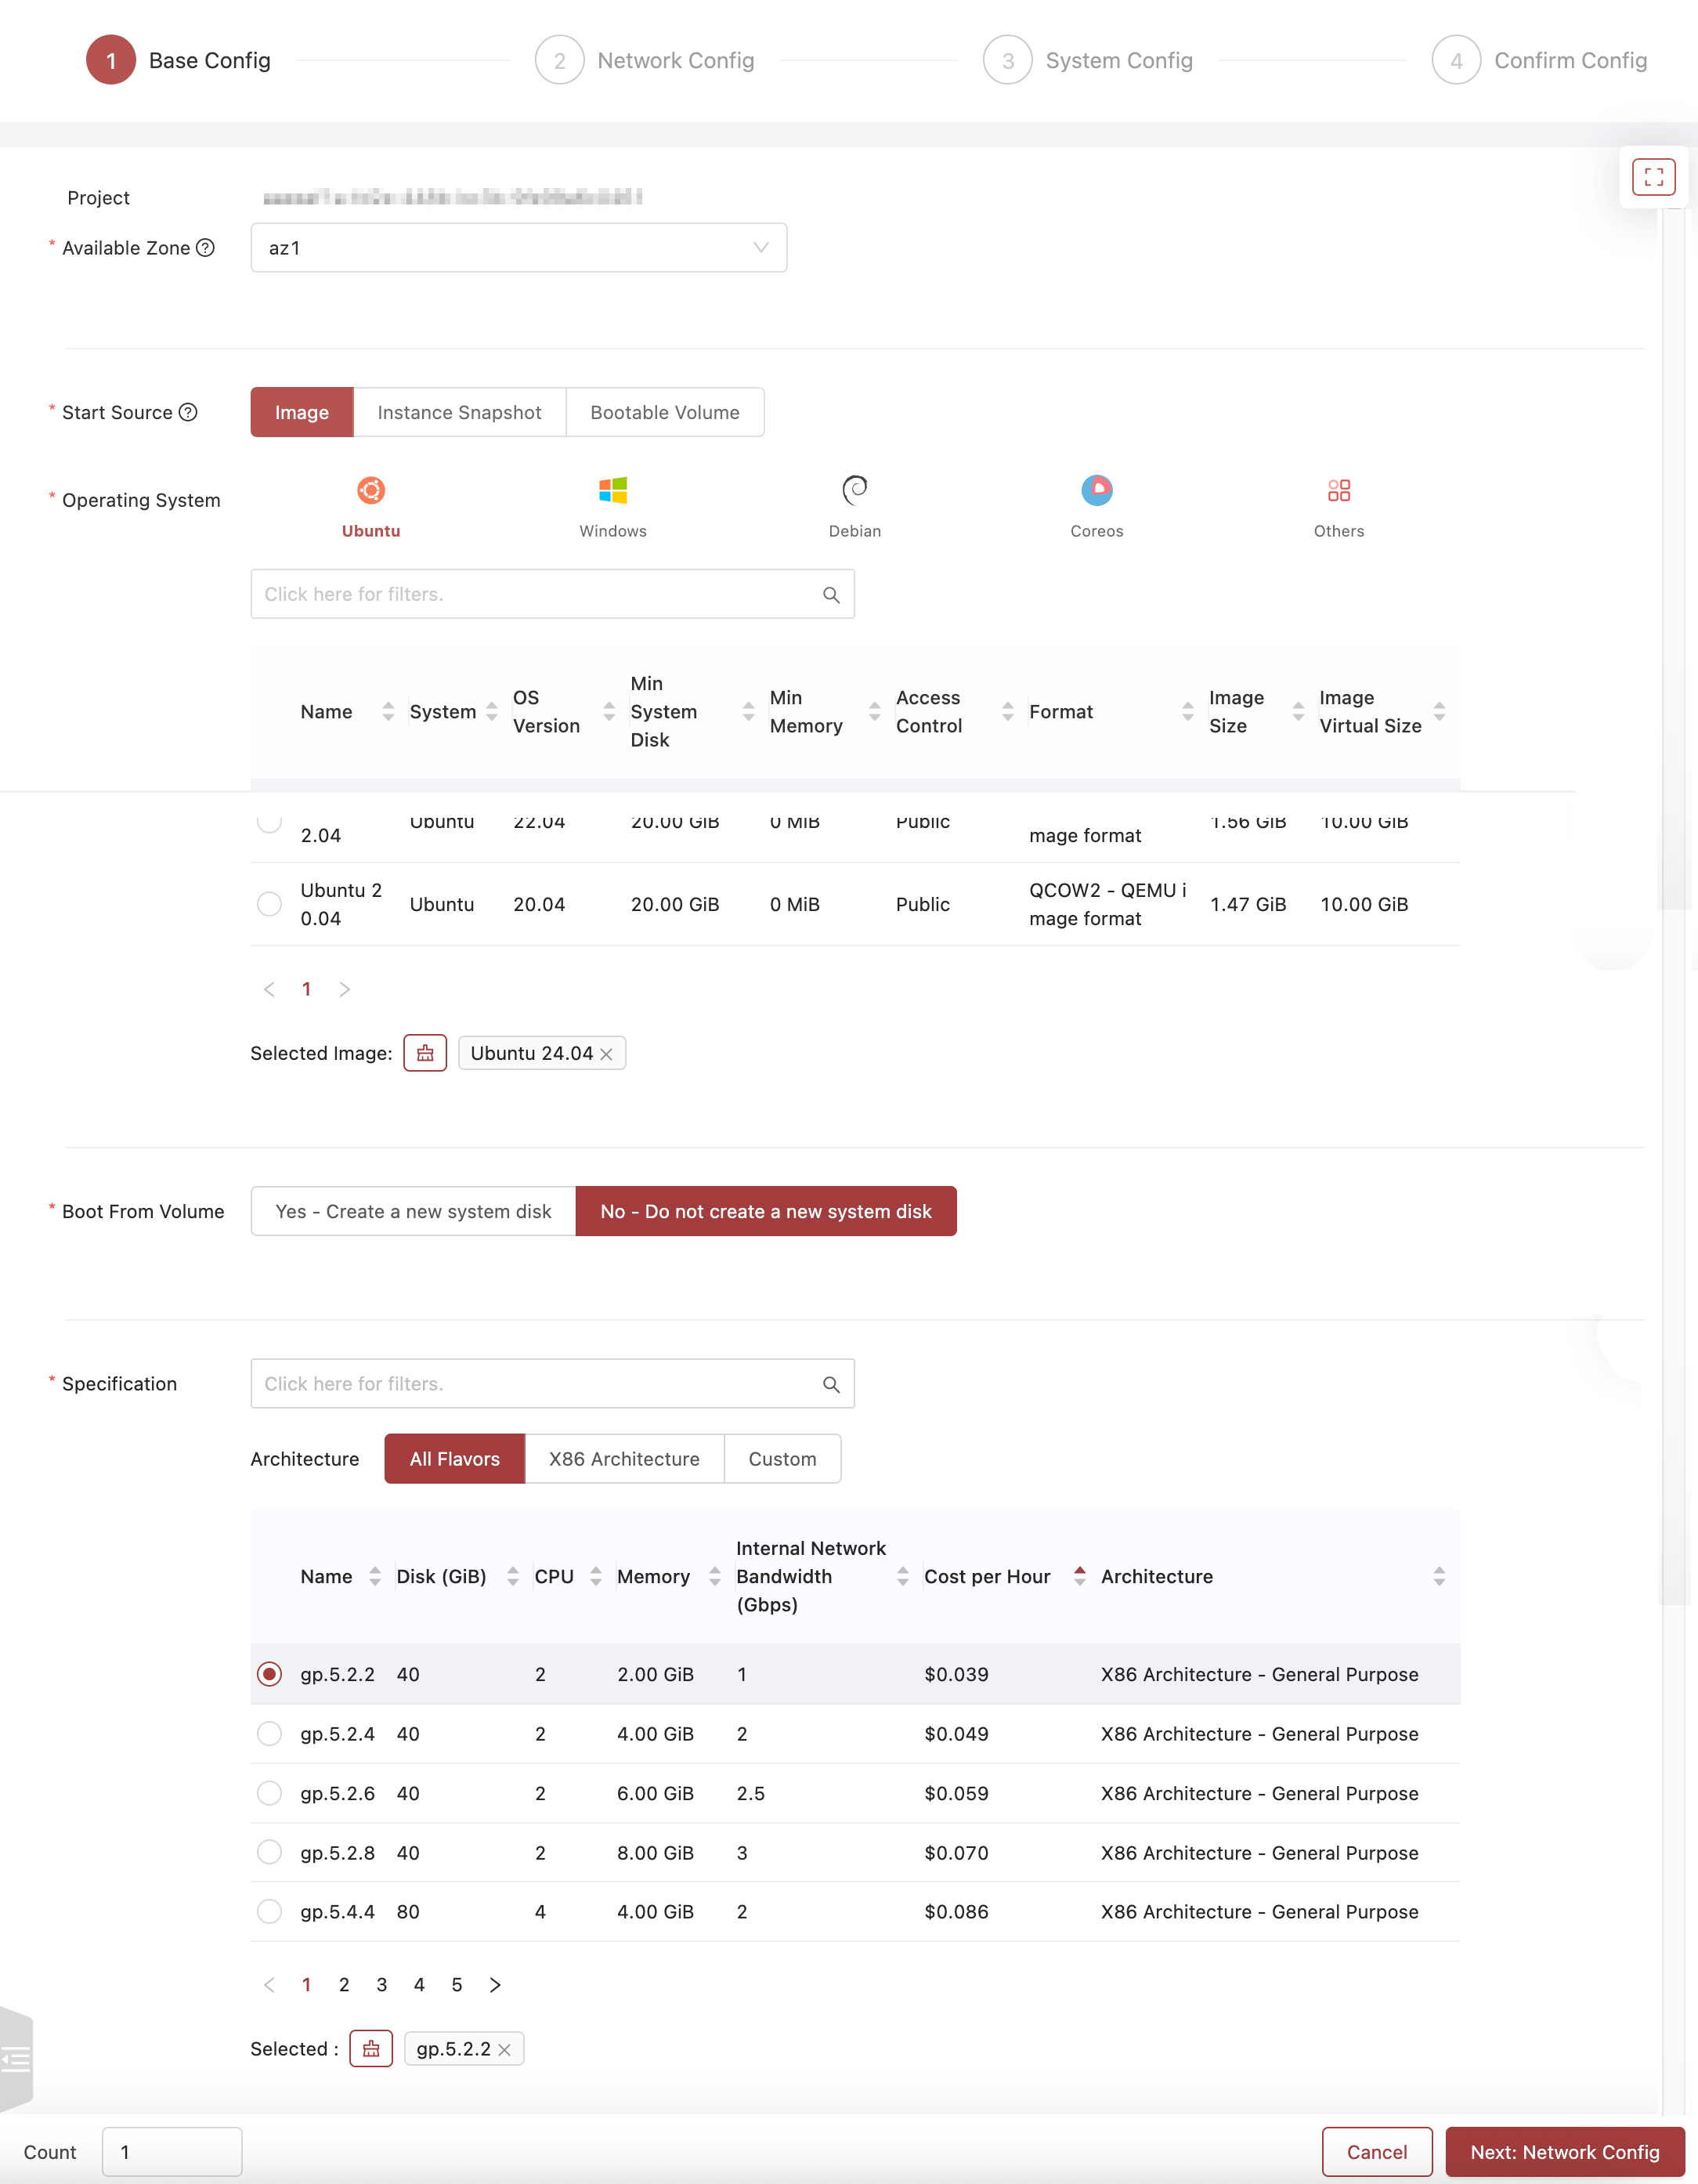Select the Others OS category icon
Viewport: 1698px width, 2184px height.
pos(1338,491)
